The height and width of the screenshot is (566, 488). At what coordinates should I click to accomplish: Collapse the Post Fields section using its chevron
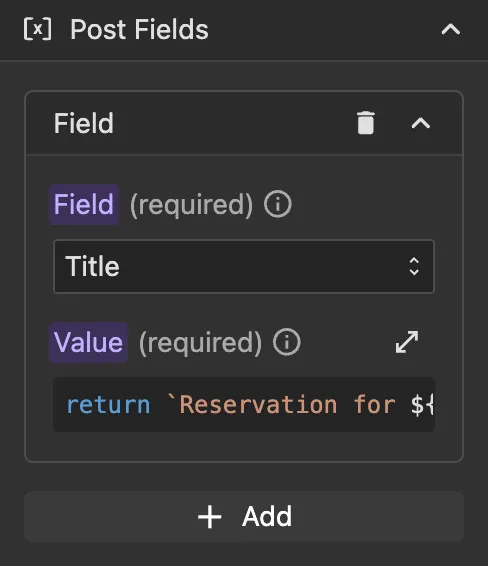tap(451, 29)
